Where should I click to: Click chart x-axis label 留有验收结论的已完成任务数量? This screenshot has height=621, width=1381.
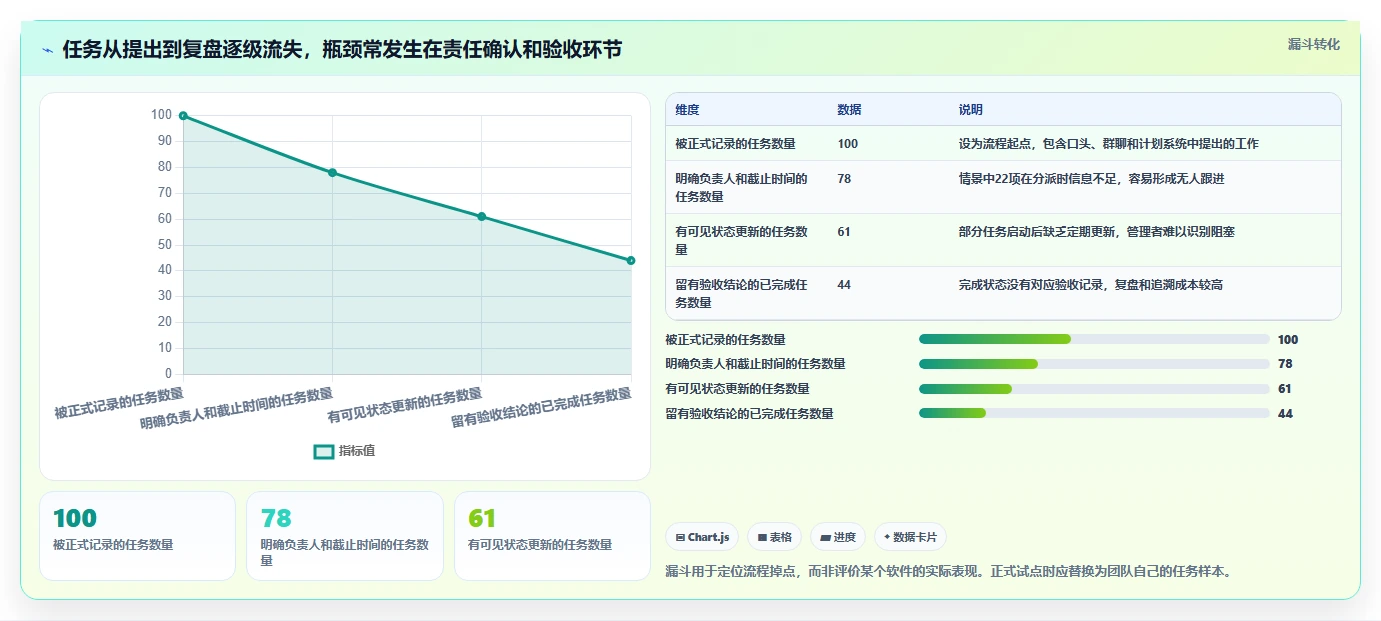click(x=541, y=408)
